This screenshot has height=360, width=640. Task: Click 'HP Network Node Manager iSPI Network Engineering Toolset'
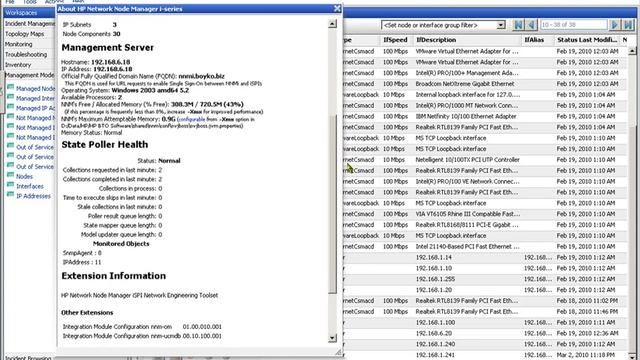(139, 295)
